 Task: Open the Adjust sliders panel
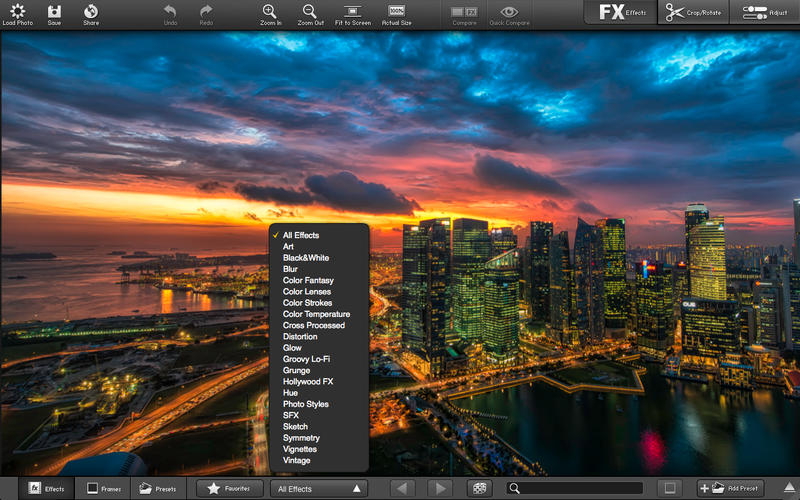(x=767, y=12)
